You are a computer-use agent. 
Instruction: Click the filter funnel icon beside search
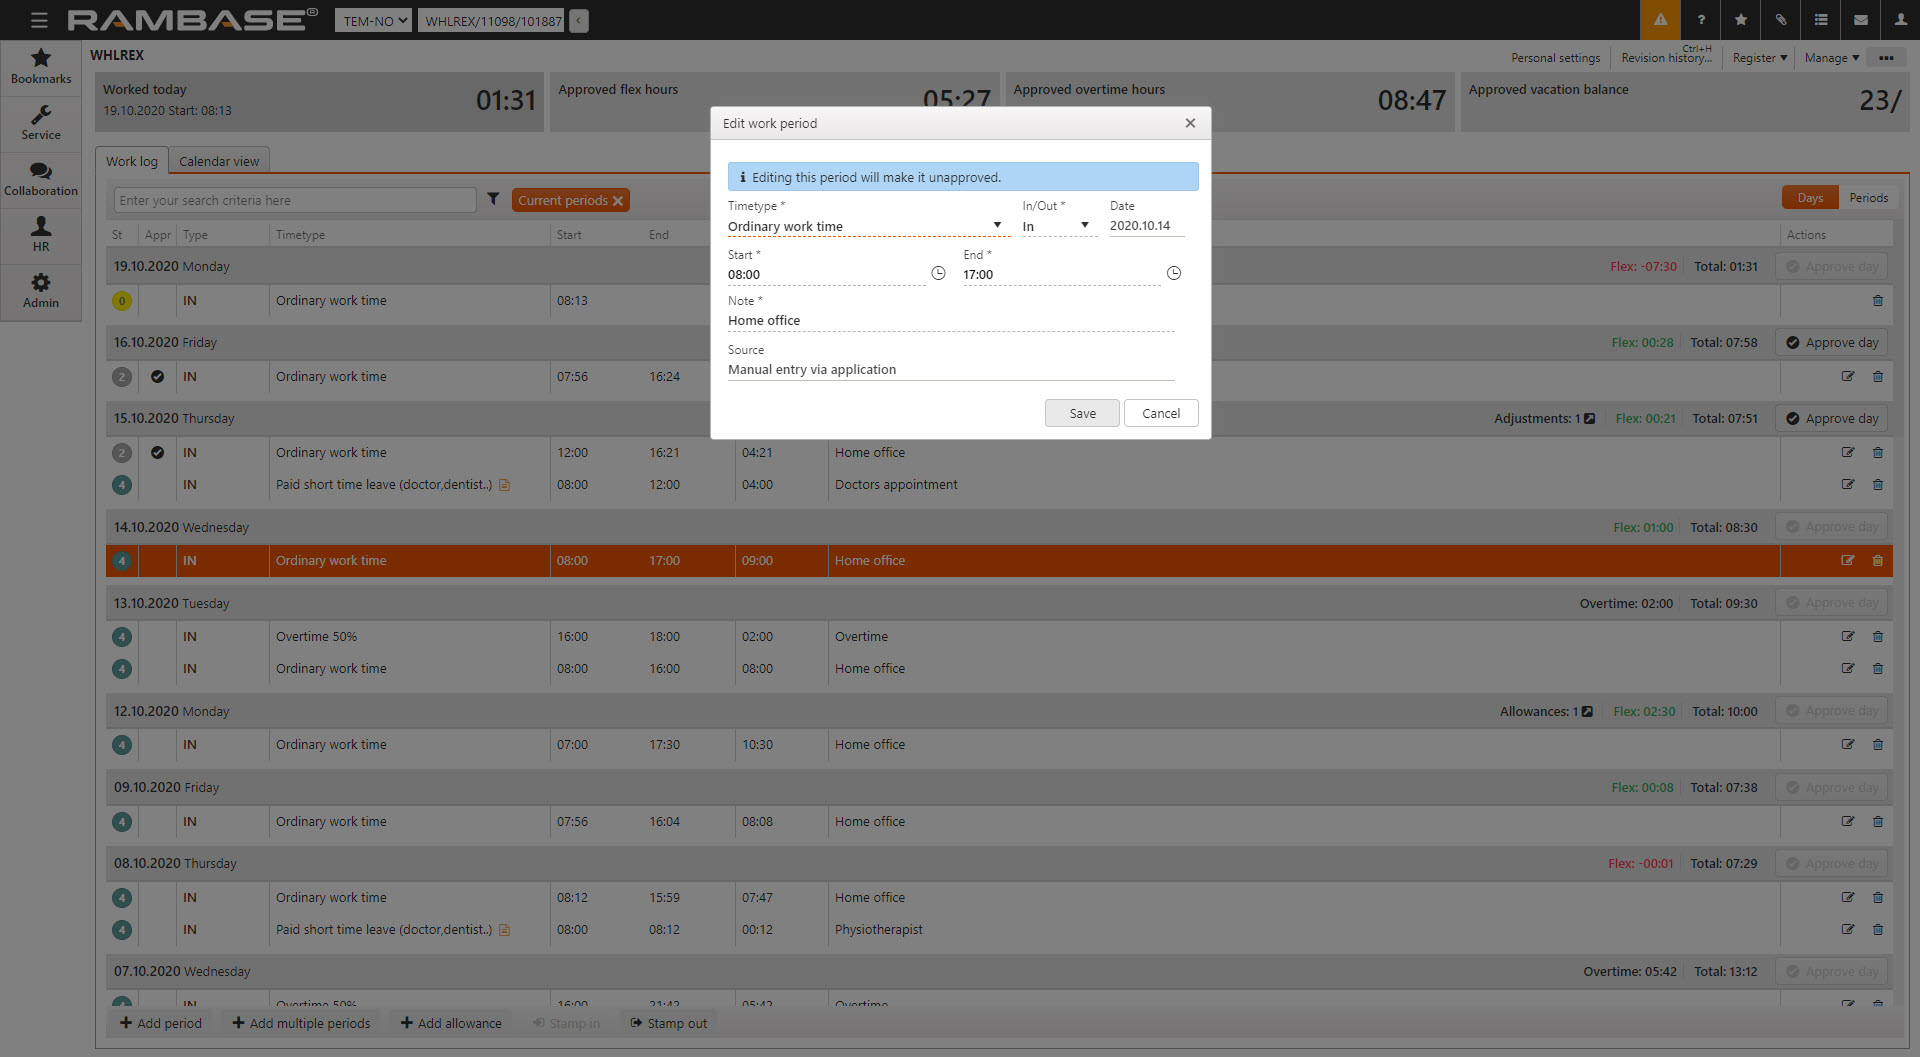click(493, 200)
